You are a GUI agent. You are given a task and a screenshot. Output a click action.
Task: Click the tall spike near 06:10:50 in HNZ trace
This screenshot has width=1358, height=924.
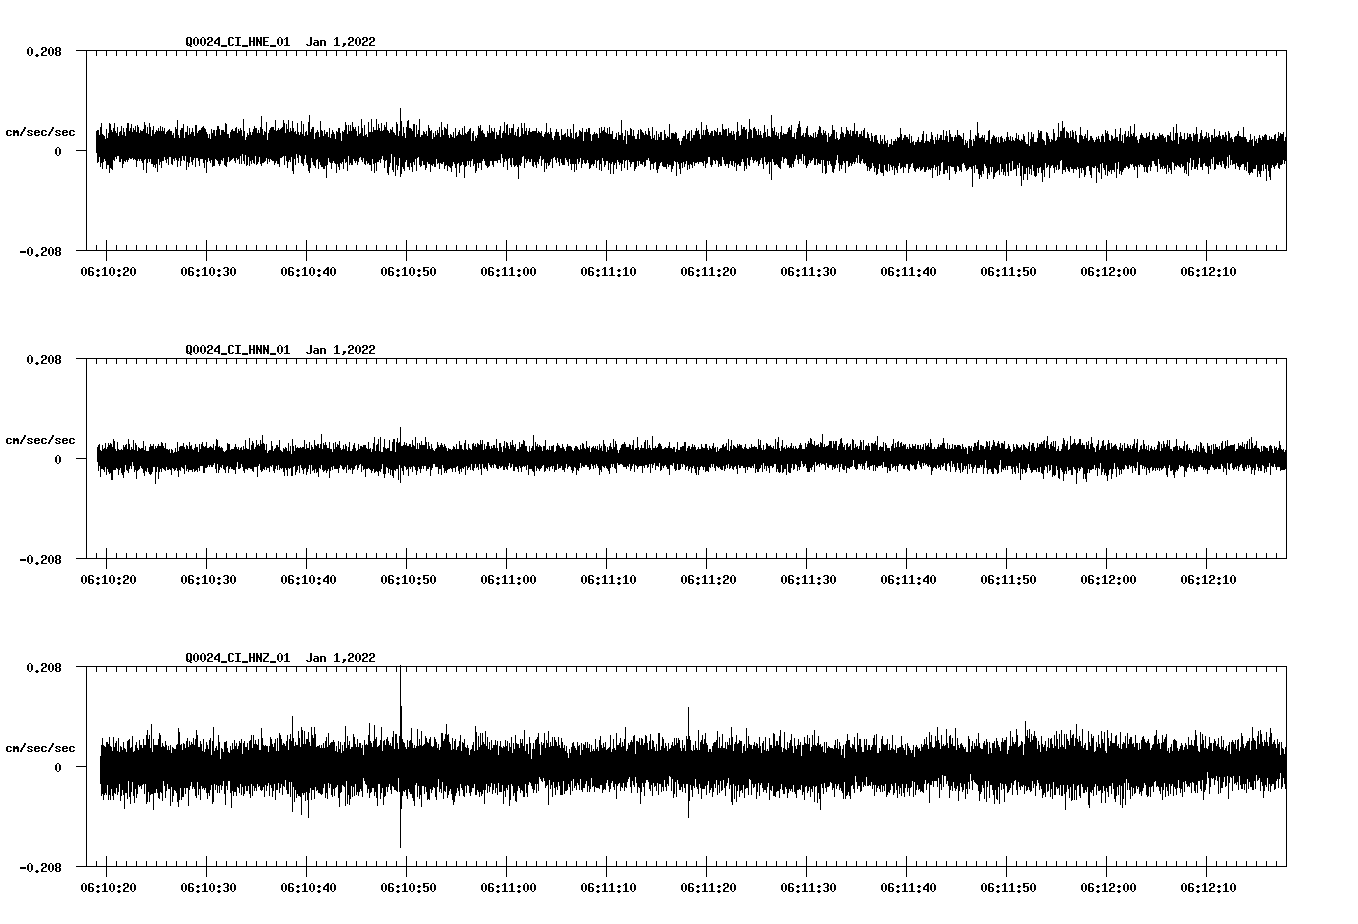coord(400,757)
